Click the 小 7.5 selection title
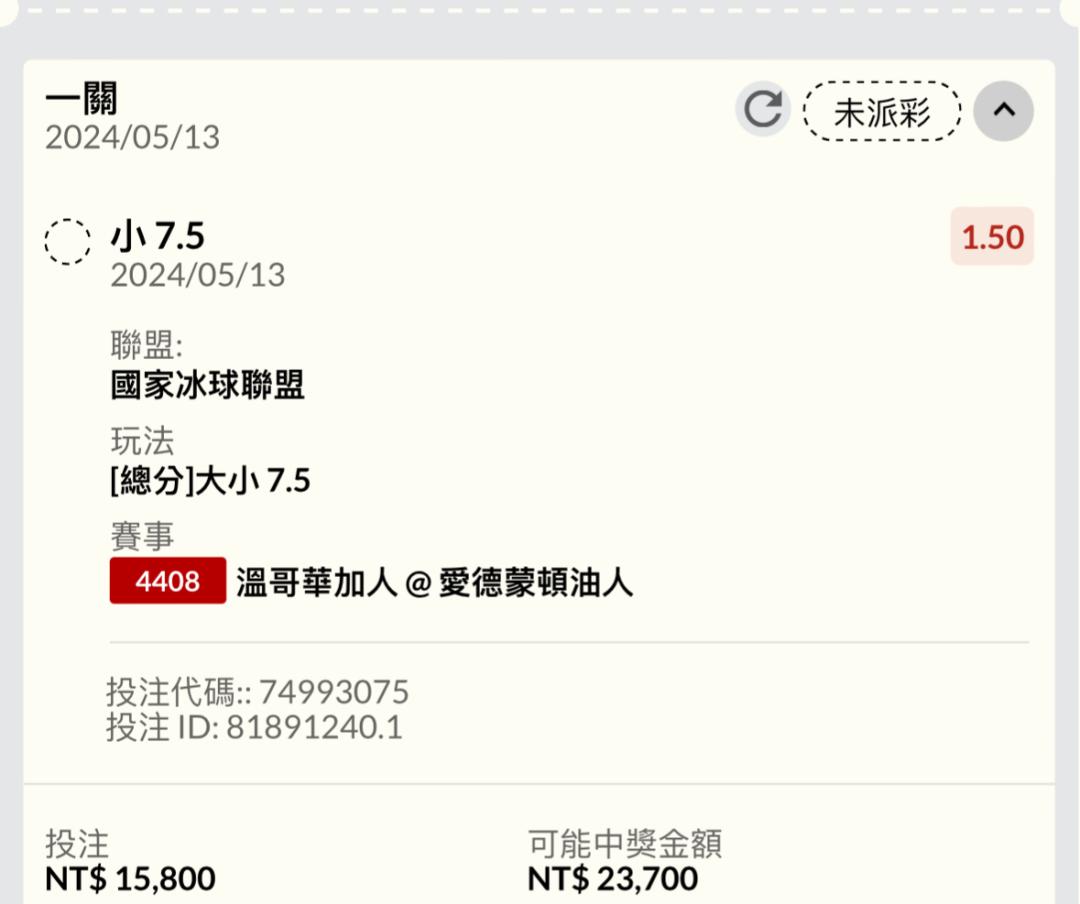This screenshot has width=1080, height=904. click(x=158, y=236)
